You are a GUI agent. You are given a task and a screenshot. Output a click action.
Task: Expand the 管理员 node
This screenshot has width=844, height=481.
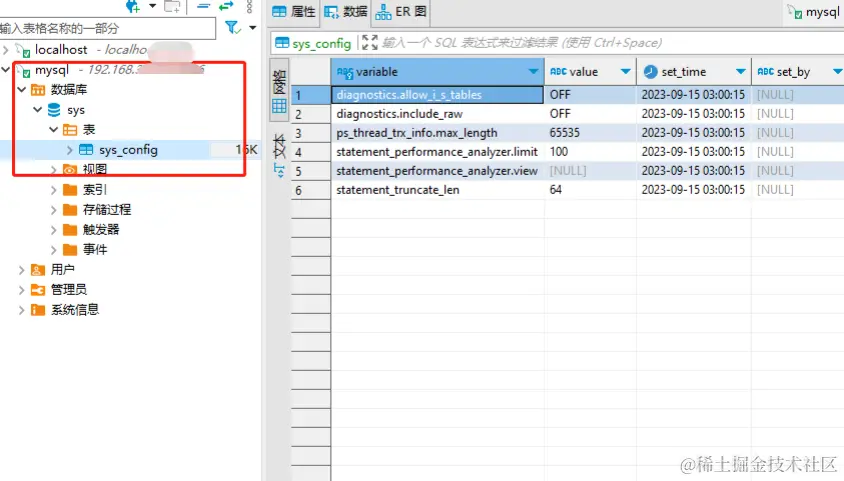coord(22,290)
